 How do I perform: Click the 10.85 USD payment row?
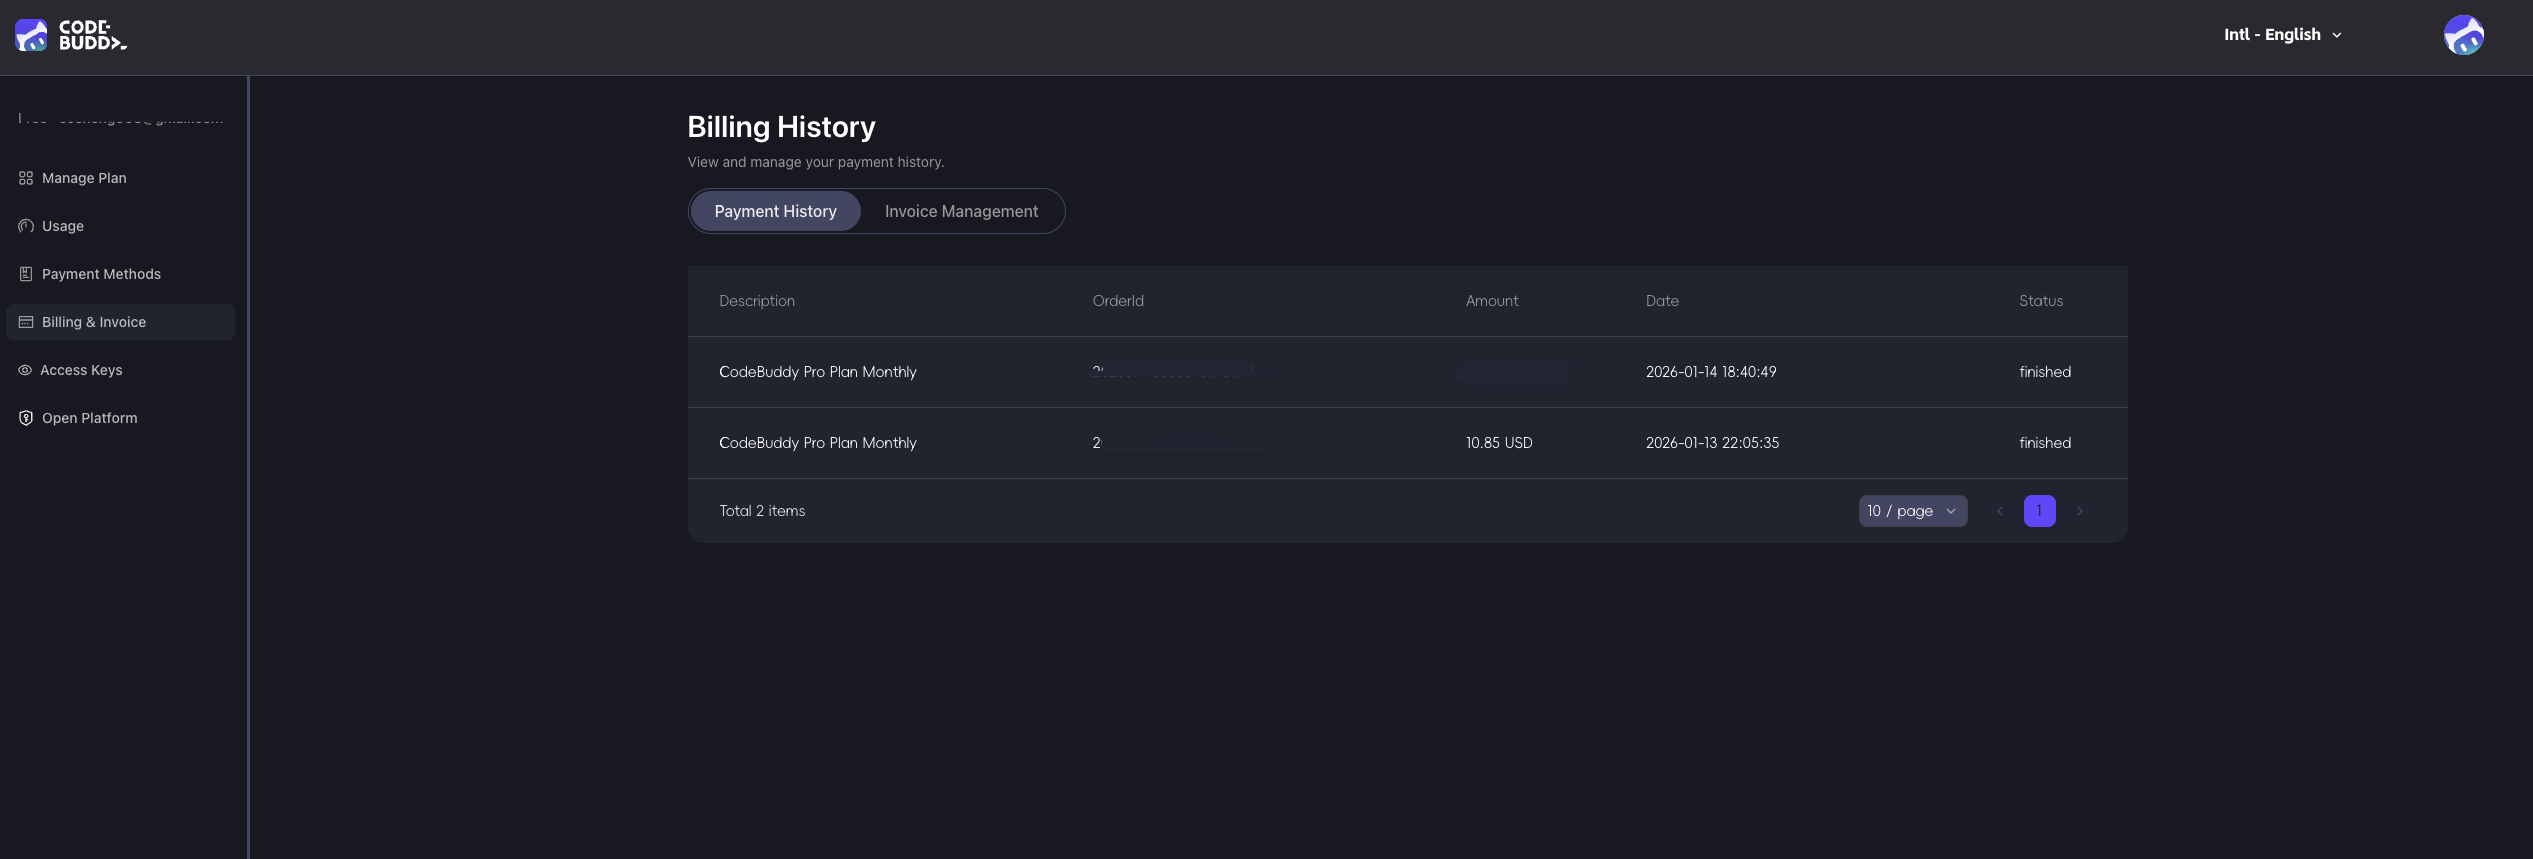[1498, 443]
